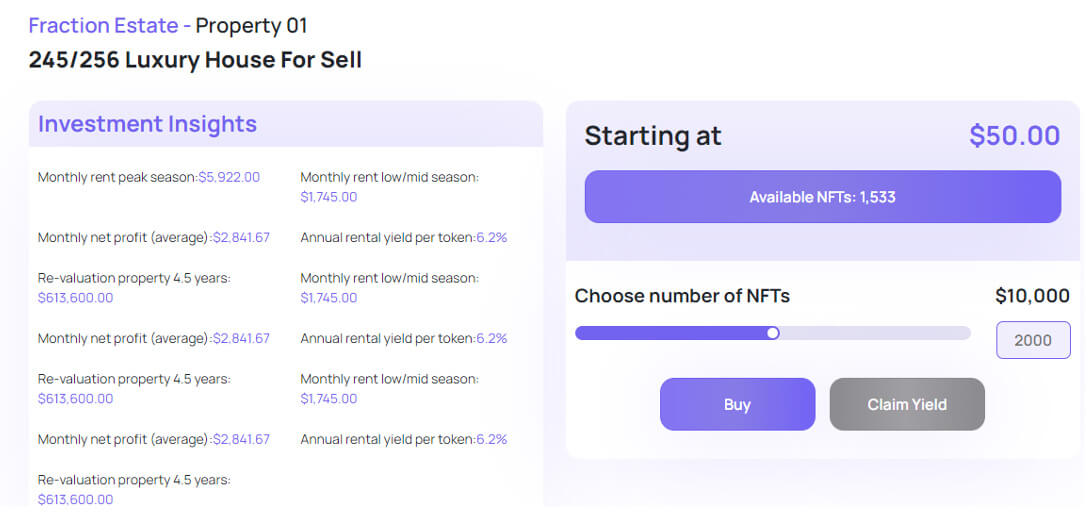The width and height of the screenshot is (1090, 516).
Task: Focus the NFT quantity input showing 2000
Action: click(x=1032, y=340)
